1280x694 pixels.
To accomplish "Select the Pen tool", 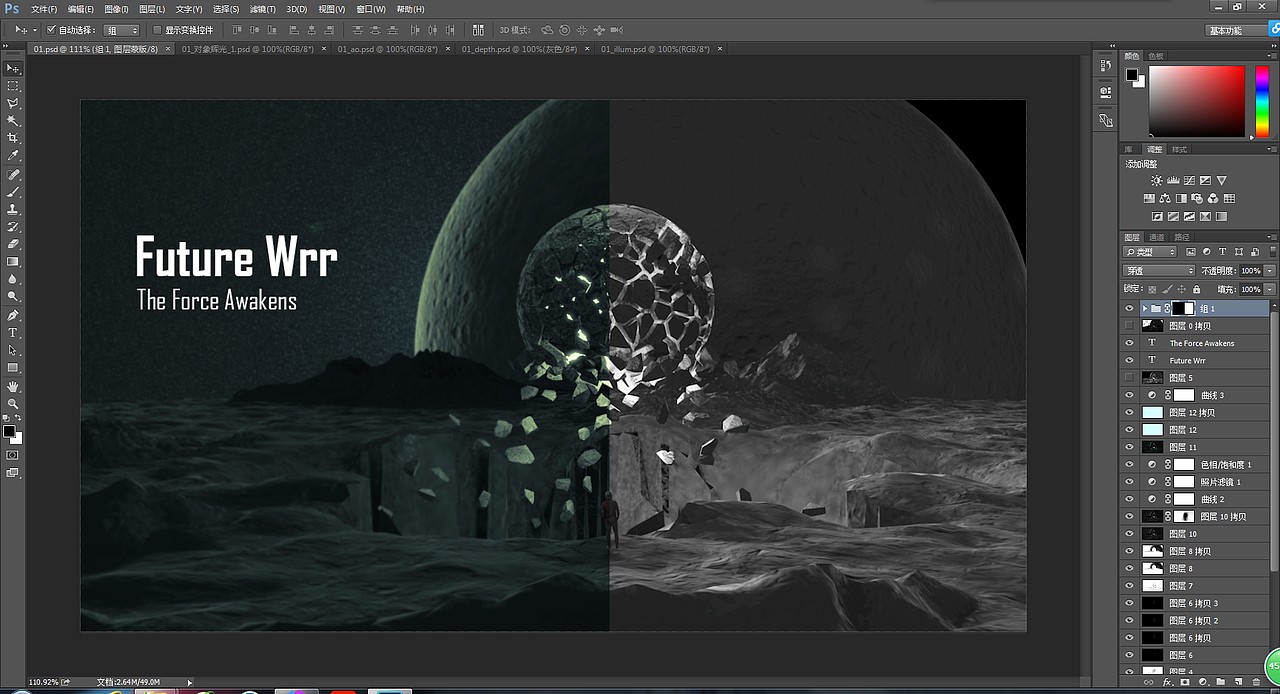I will 13,314.
